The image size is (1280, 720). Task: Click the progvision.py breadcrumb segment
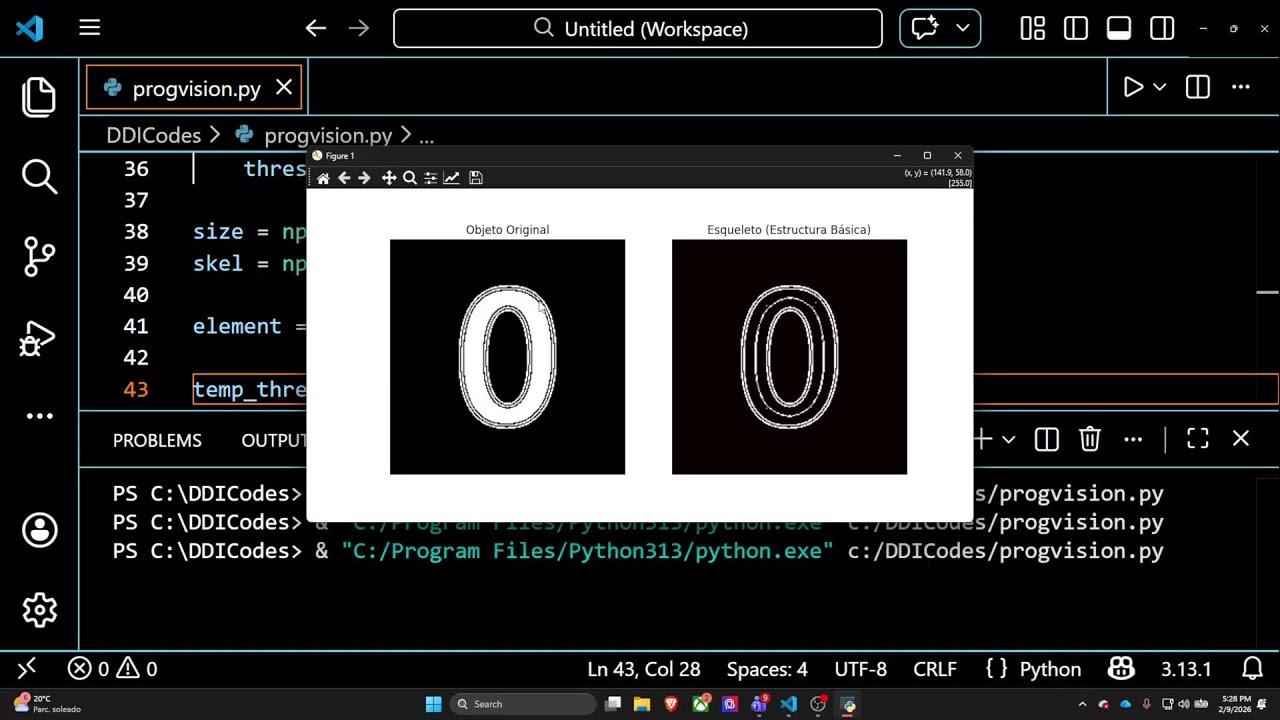point(328,136)
